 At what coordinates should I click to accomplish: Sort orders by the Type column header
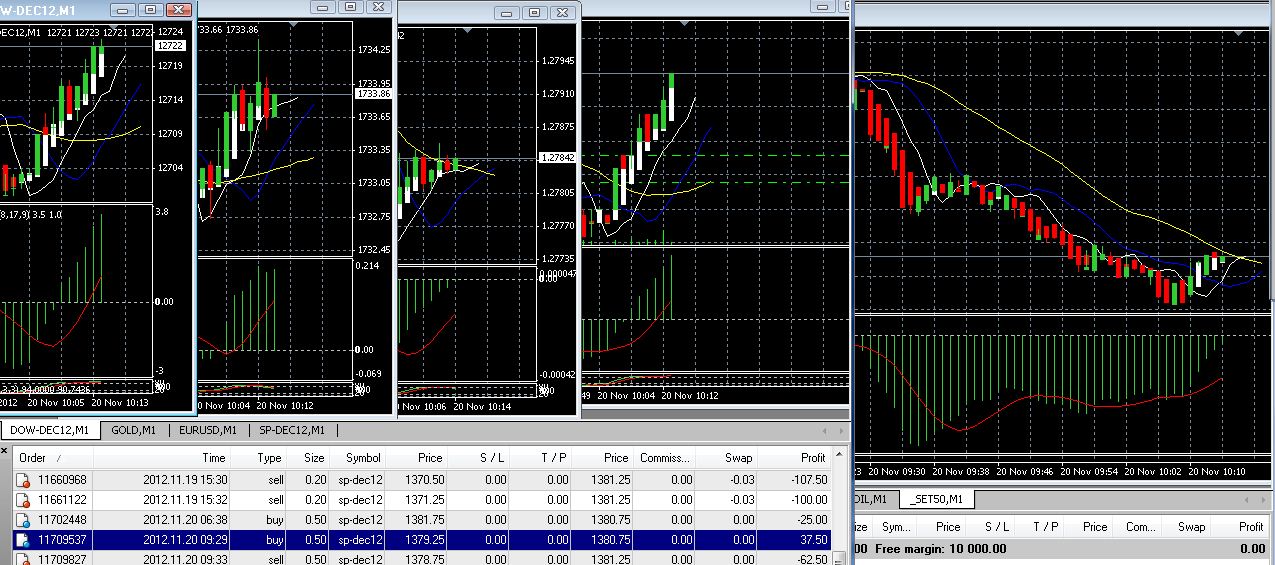258,457
